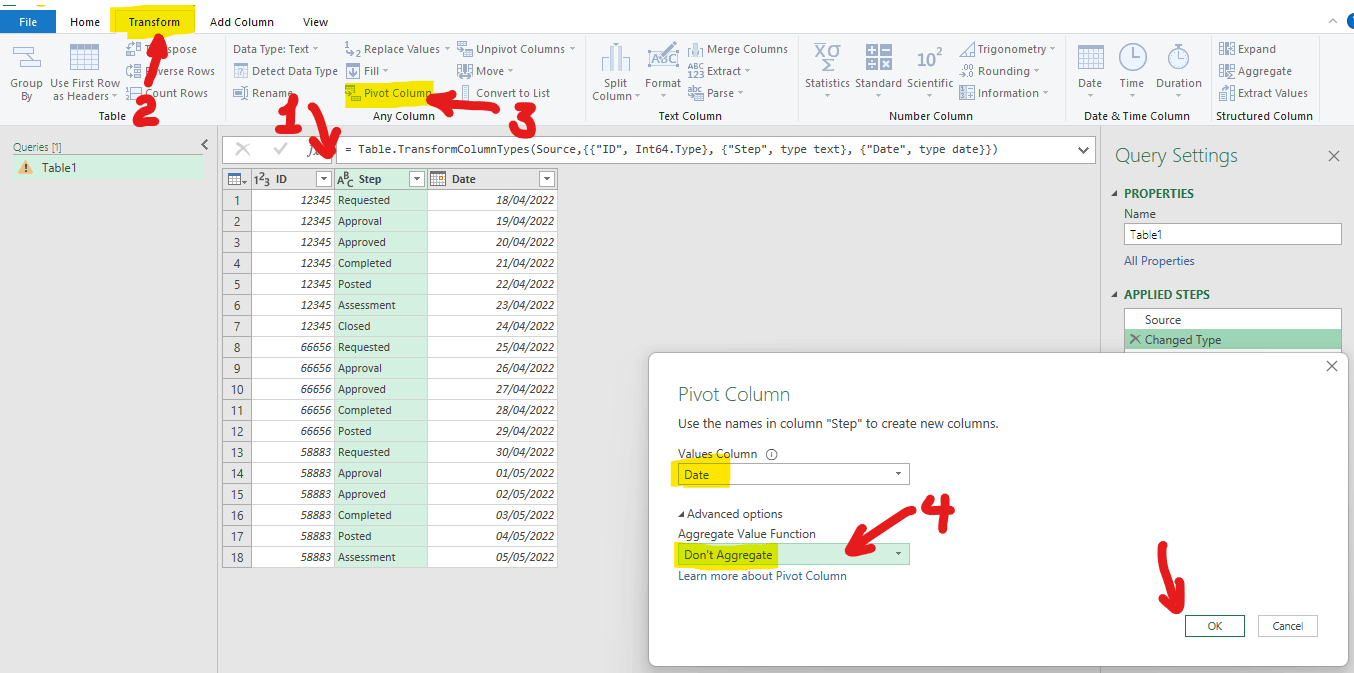
Task: Click the Count Rows command
Action: tap(167, 93)
